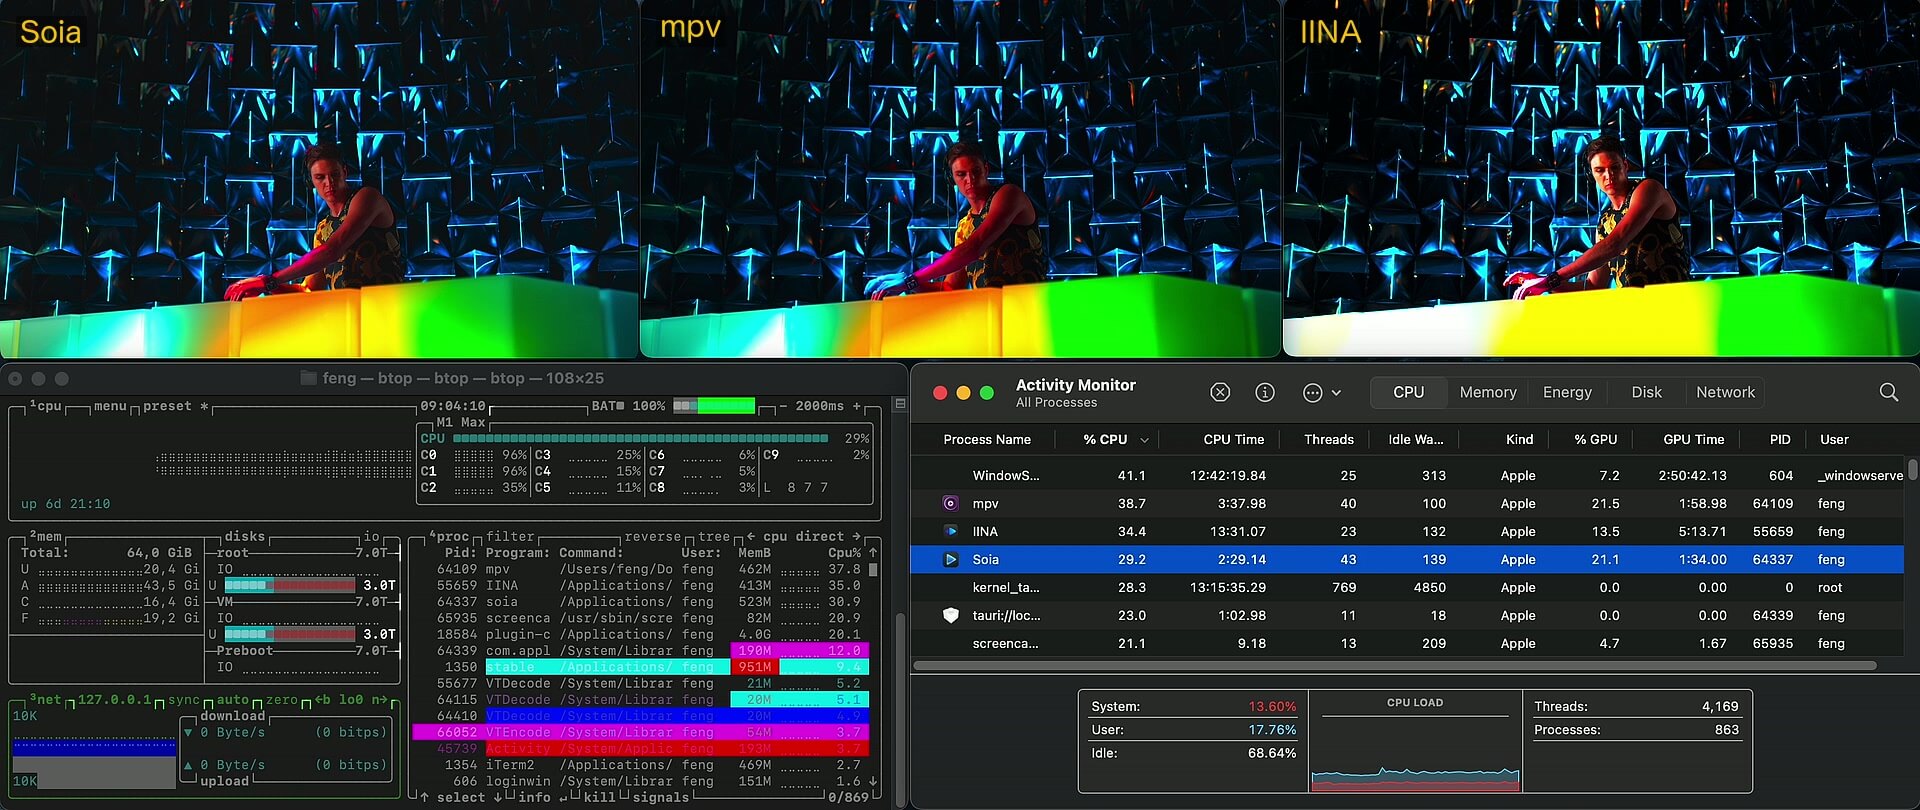The width and height of the screenshot is (1920, 810).
Task: Toggle tree view in btop proc panel
Action: tap(714, 537)
